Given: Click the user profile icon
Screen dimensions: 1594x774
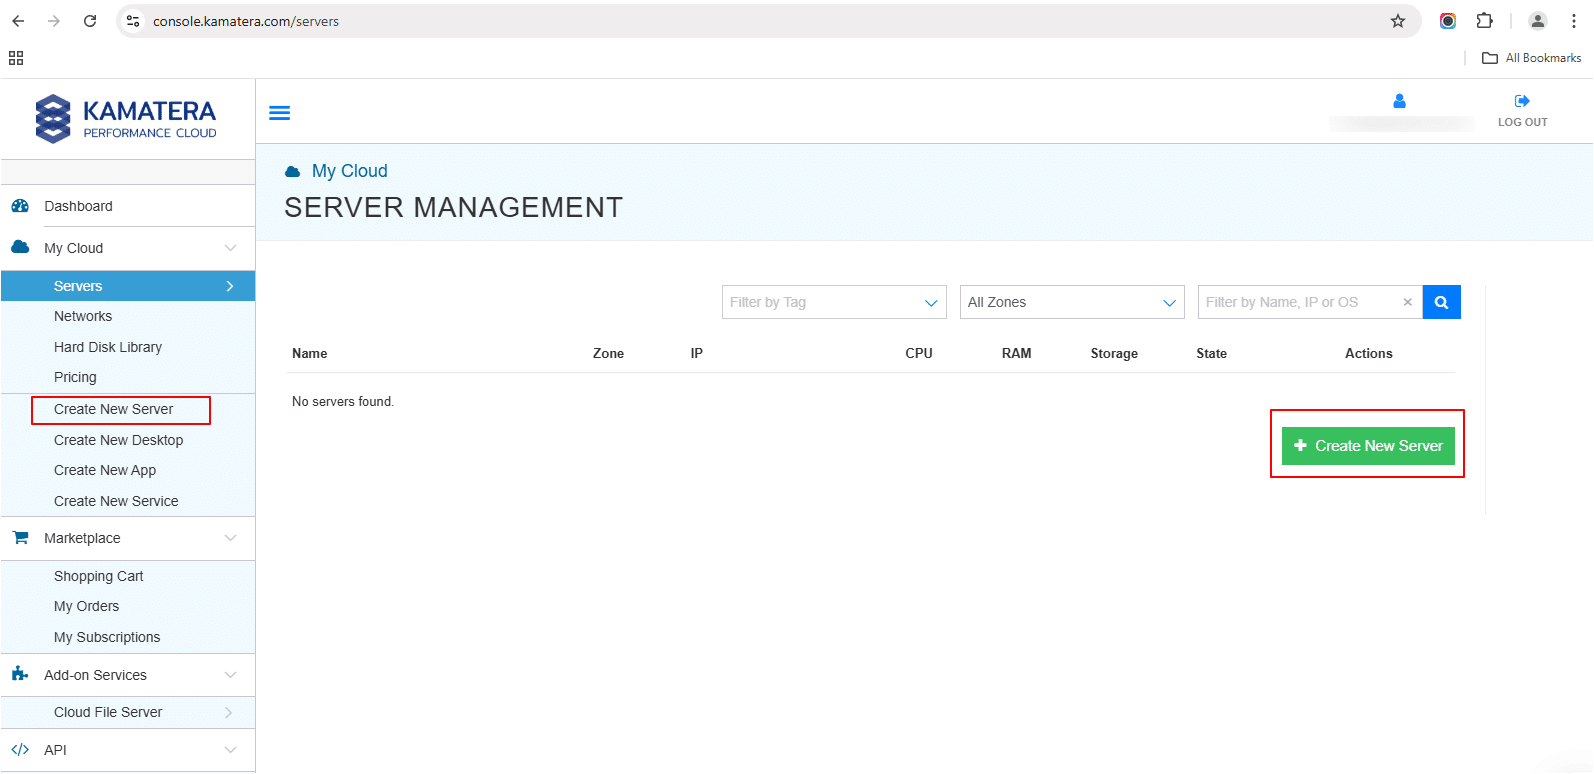Looking at the screenshot, I should (x=1399, y=101).
